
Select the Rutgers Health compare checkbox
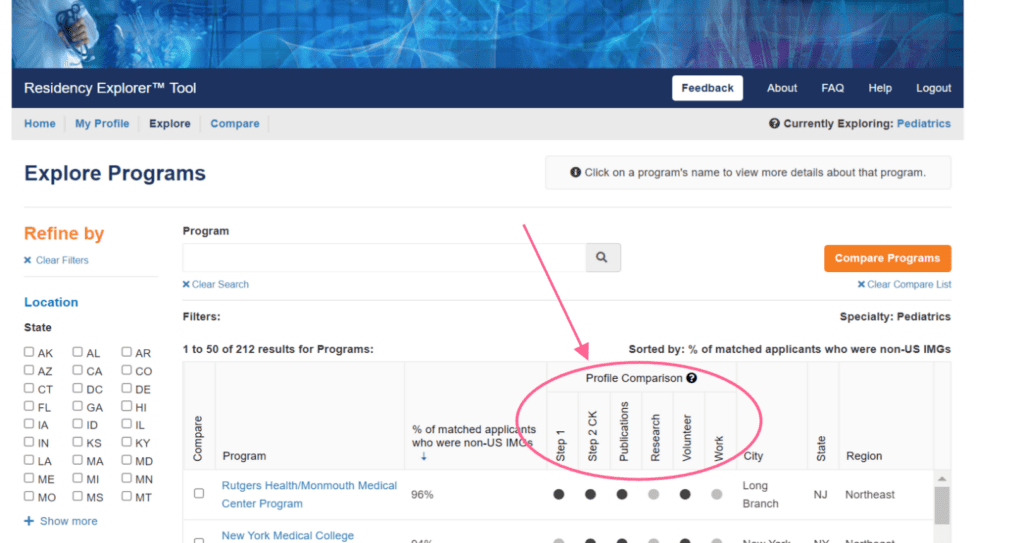199,494
